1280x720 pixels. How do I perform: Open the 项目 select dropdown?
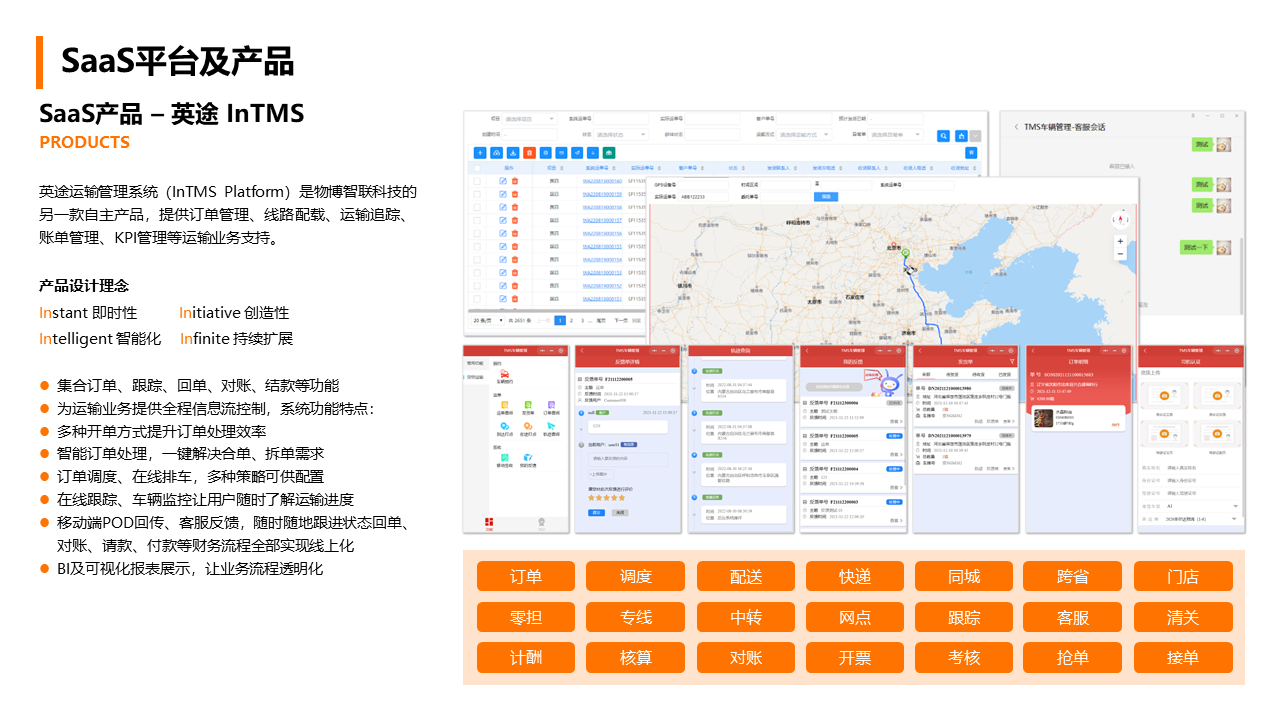tap(529, 119)
